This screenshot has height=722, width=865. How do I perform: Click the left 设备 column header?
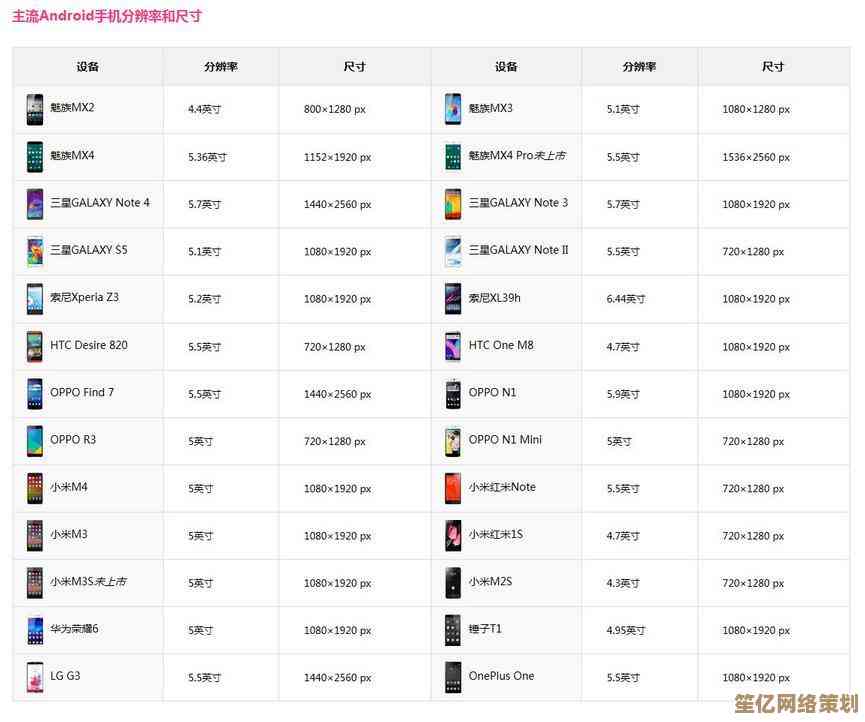[x=88, y=67]
